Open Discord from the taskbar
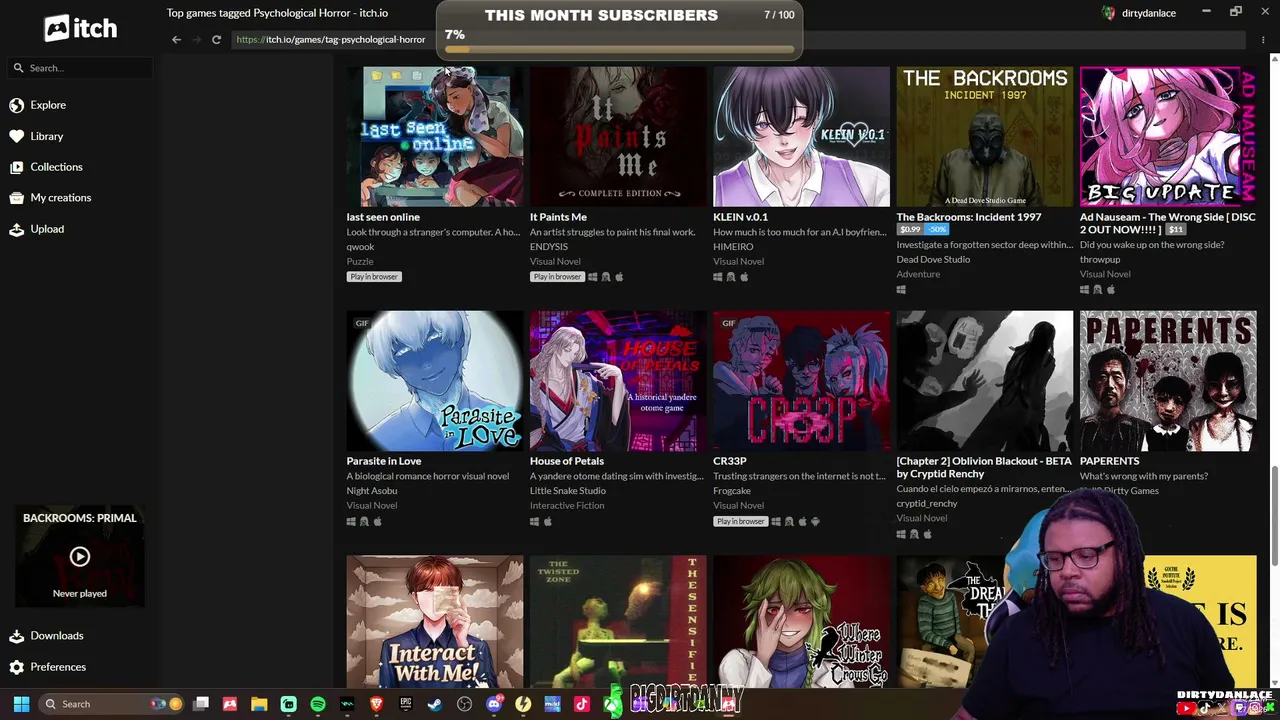The width and height of the screenshot is (1280, 720). (494, 704)
